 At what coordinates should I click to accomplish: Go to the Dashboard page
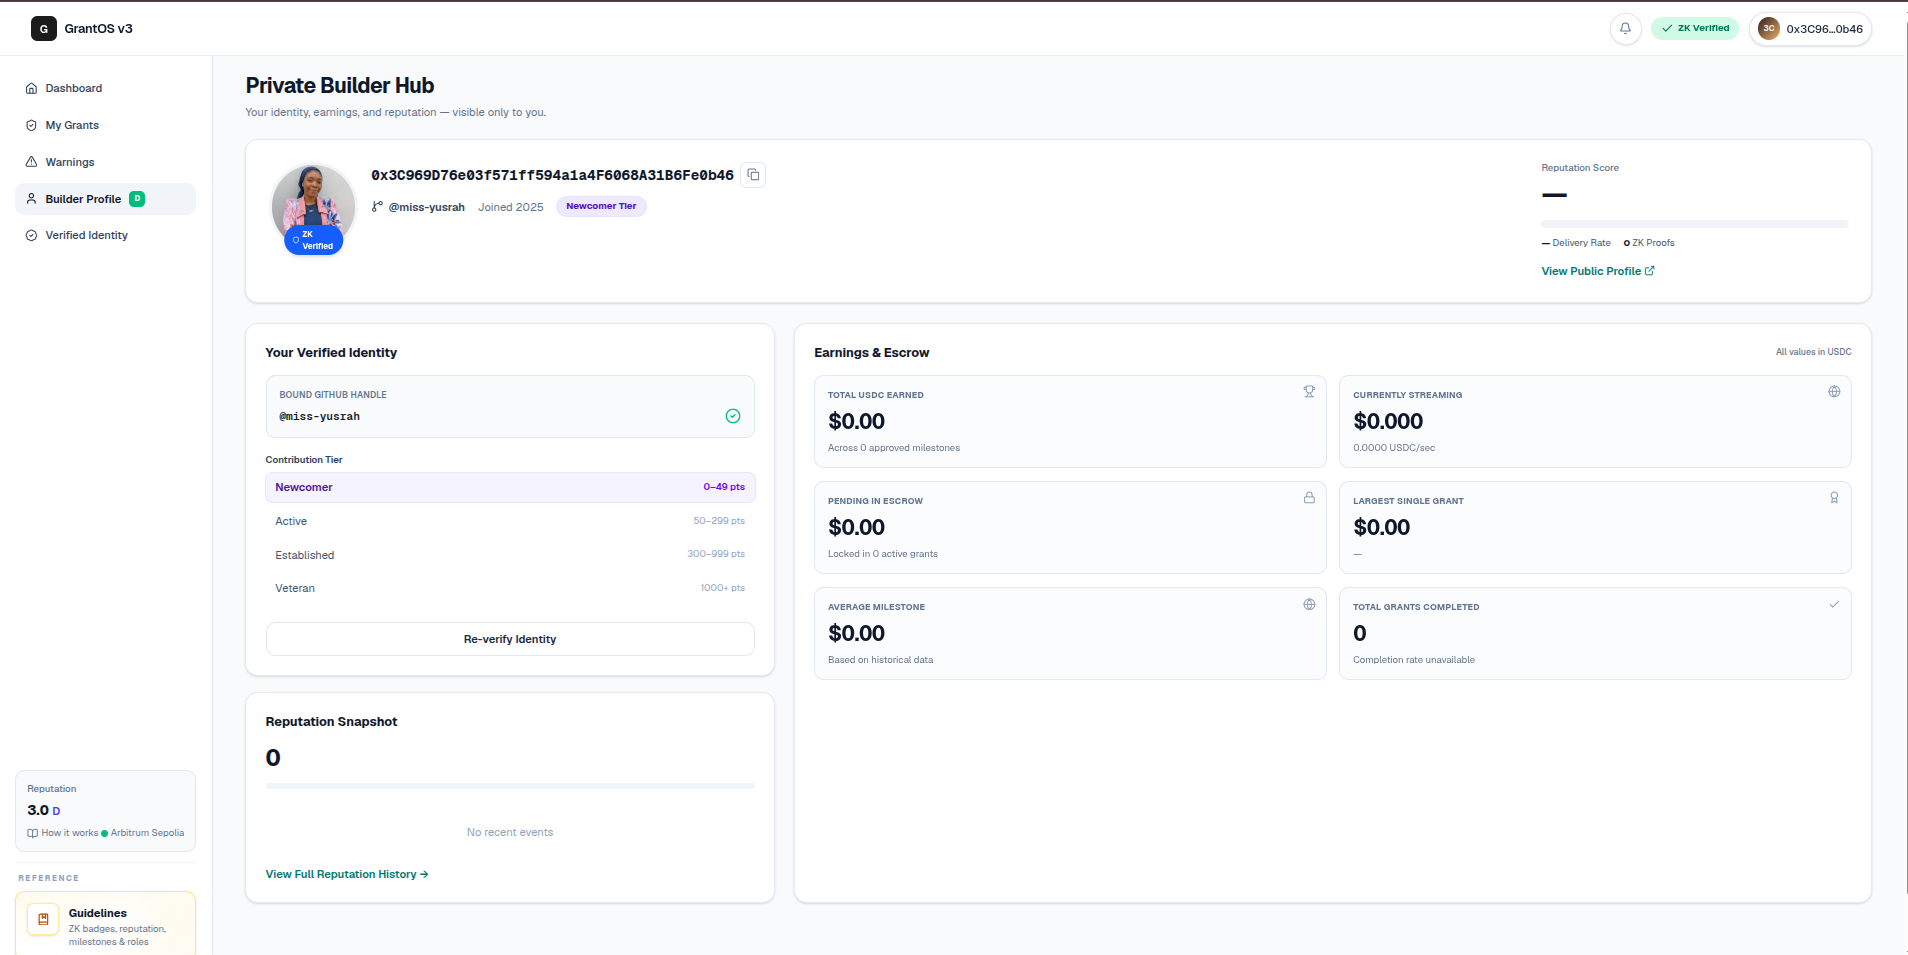click(x=105, y=88)
